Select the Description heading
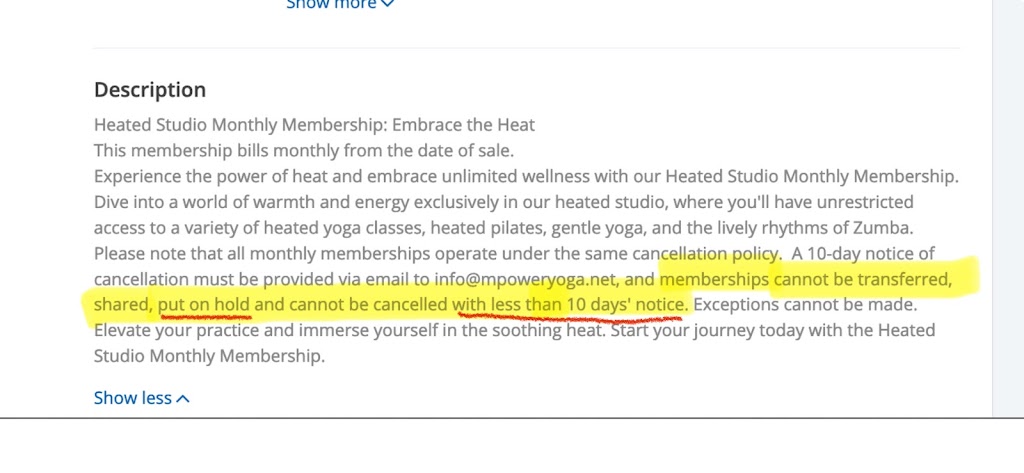Viewport: 1024px width, 473px height. point(150,90)
